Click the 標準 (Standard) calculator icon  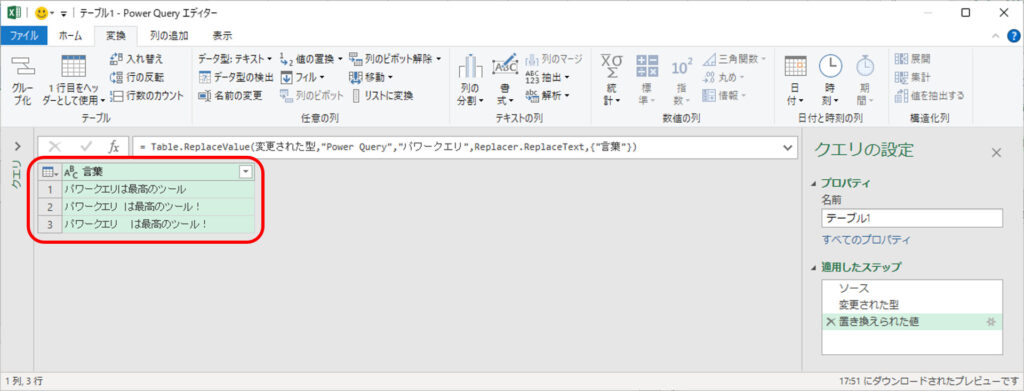(x=647, y=65)
